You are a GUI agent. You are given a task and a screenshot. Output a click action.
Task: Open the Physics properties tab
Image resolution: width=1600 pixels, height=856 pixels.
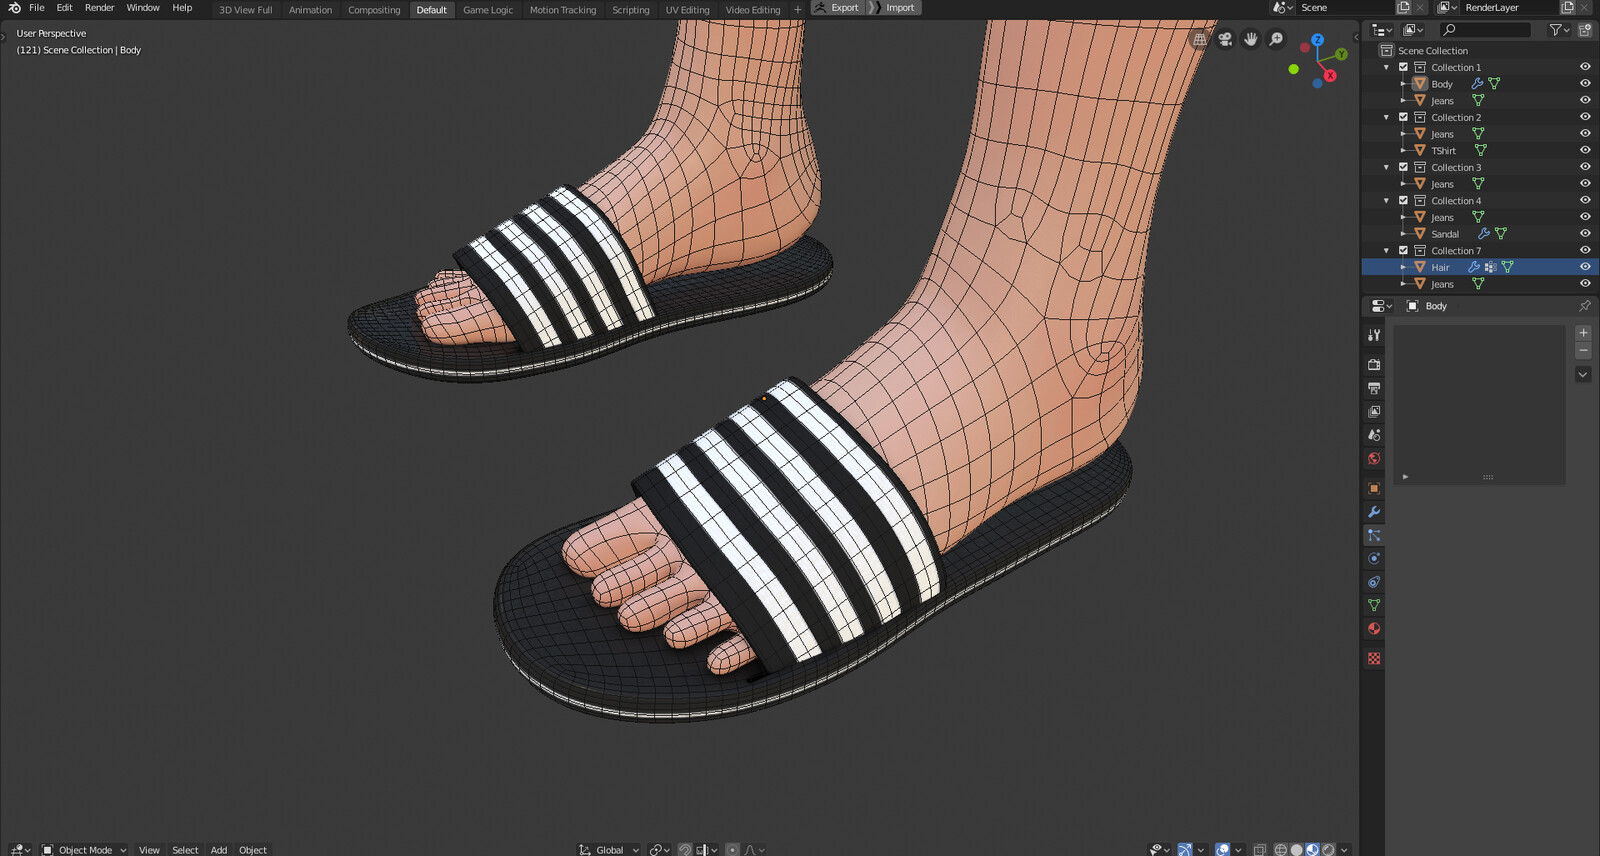tap(1374, 559)
